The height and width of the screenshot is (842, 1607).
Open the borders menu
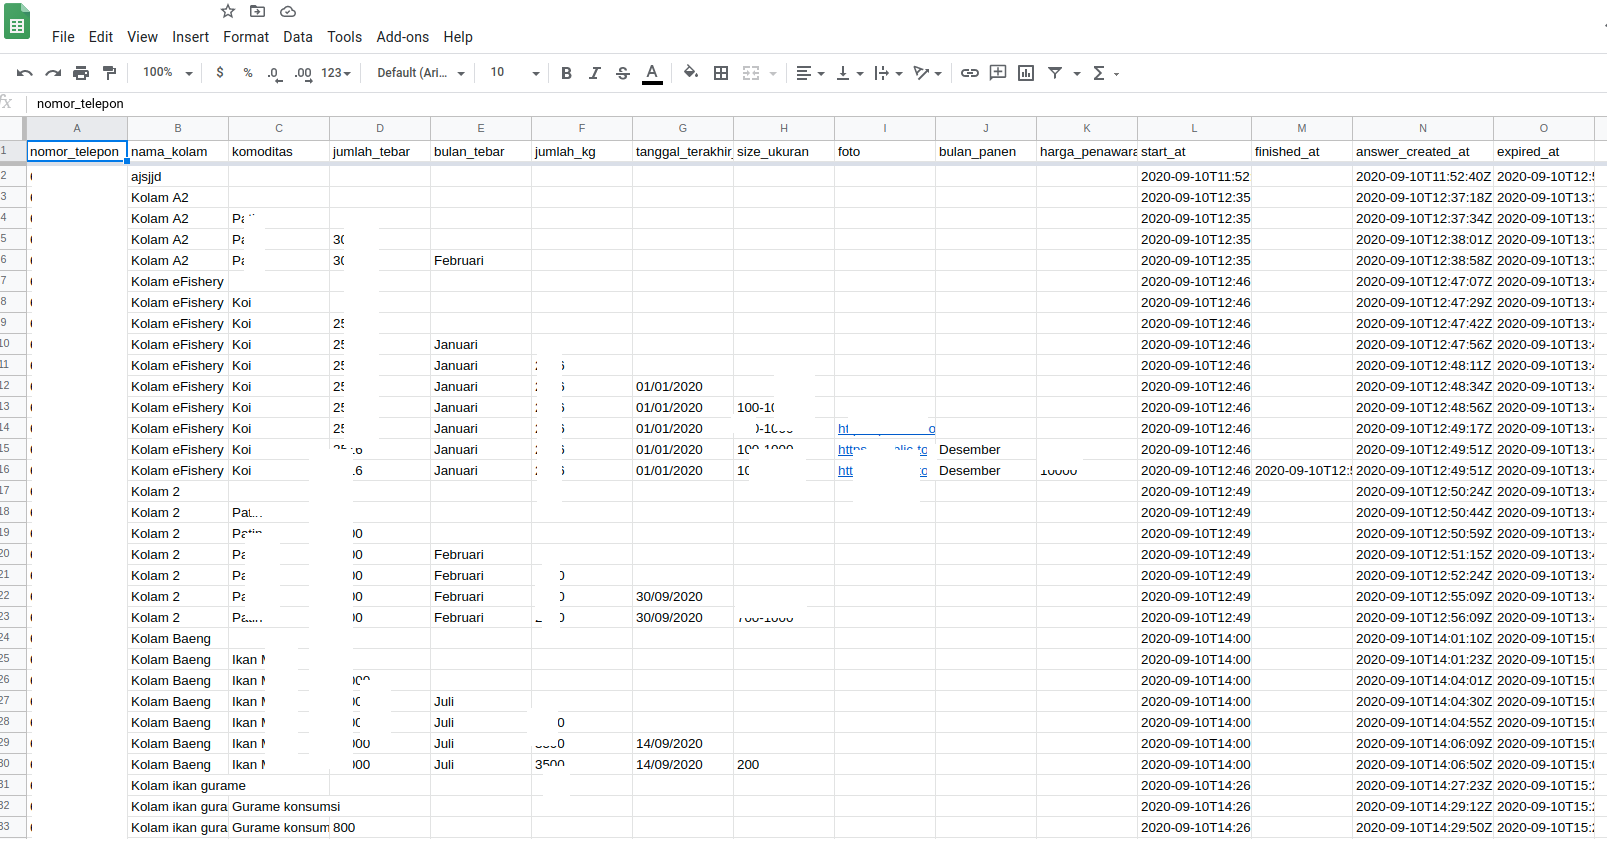tap(721, 73)
